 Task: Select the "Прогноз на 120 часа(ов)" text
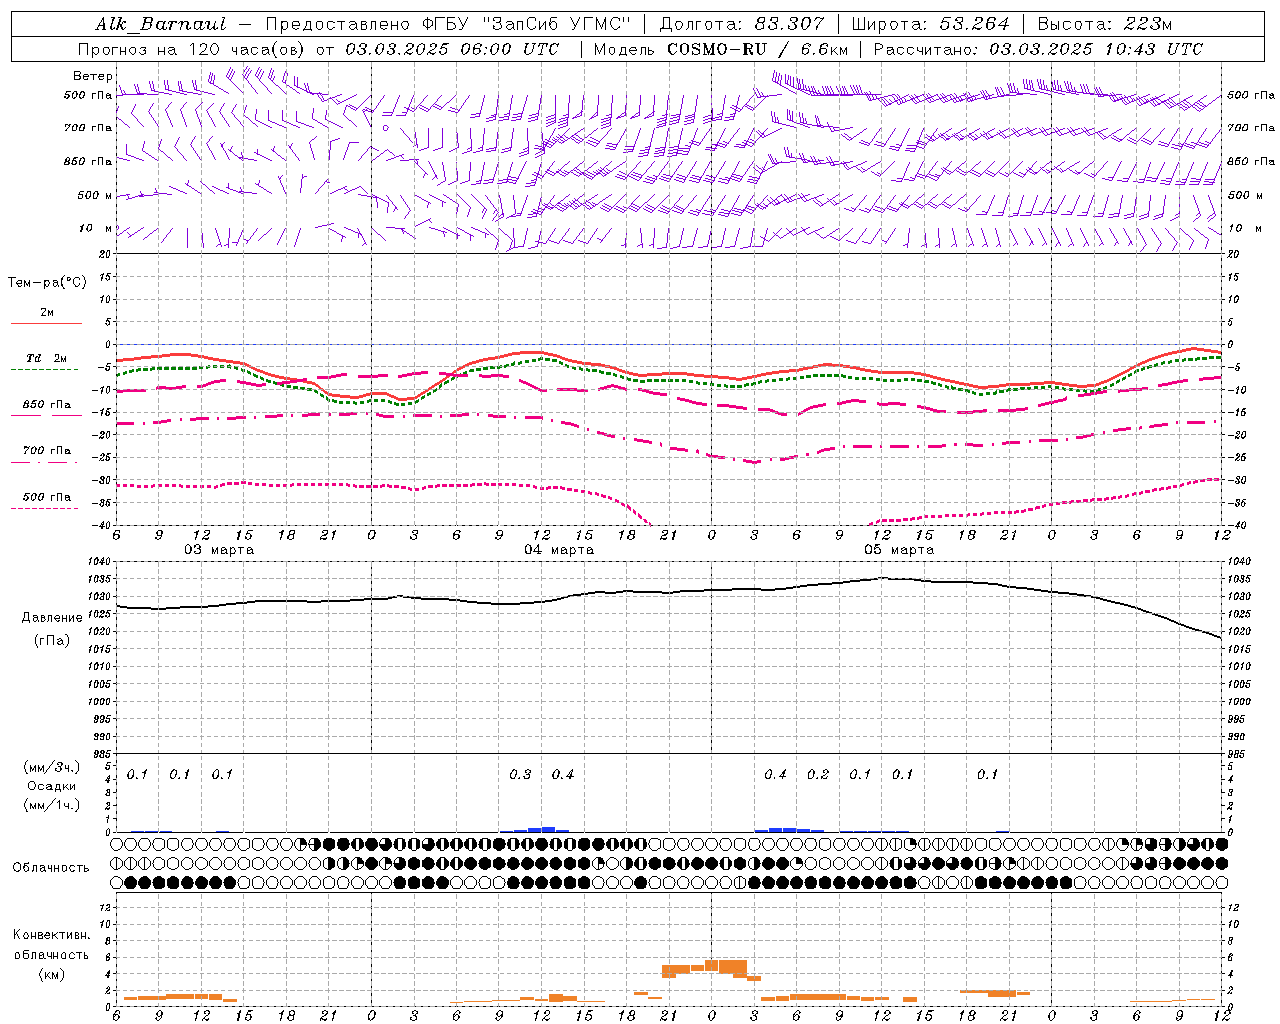point(192,49)
